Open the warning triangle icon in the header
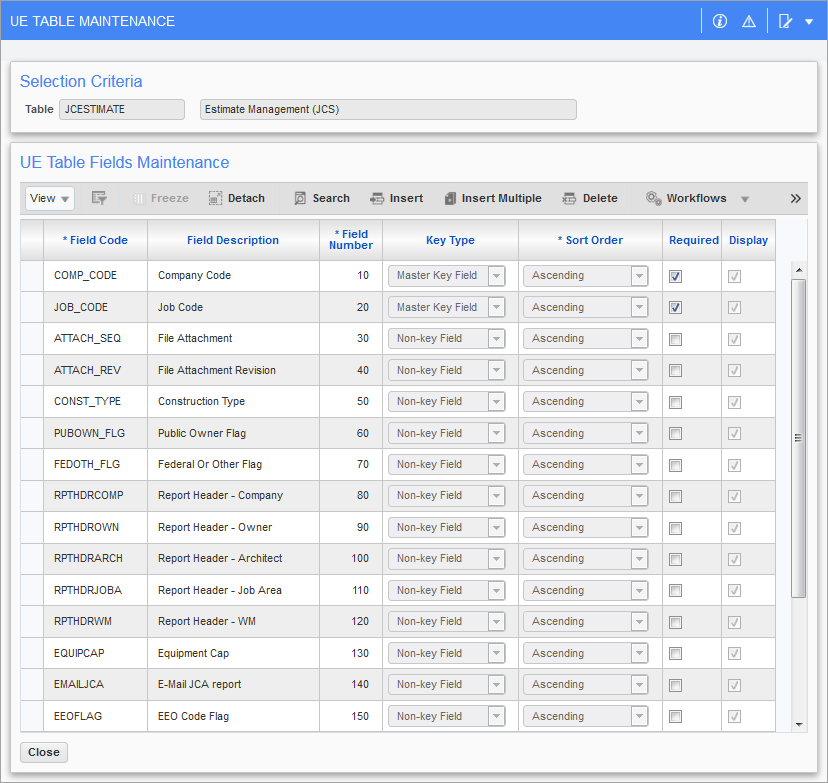 click(749, 21)
